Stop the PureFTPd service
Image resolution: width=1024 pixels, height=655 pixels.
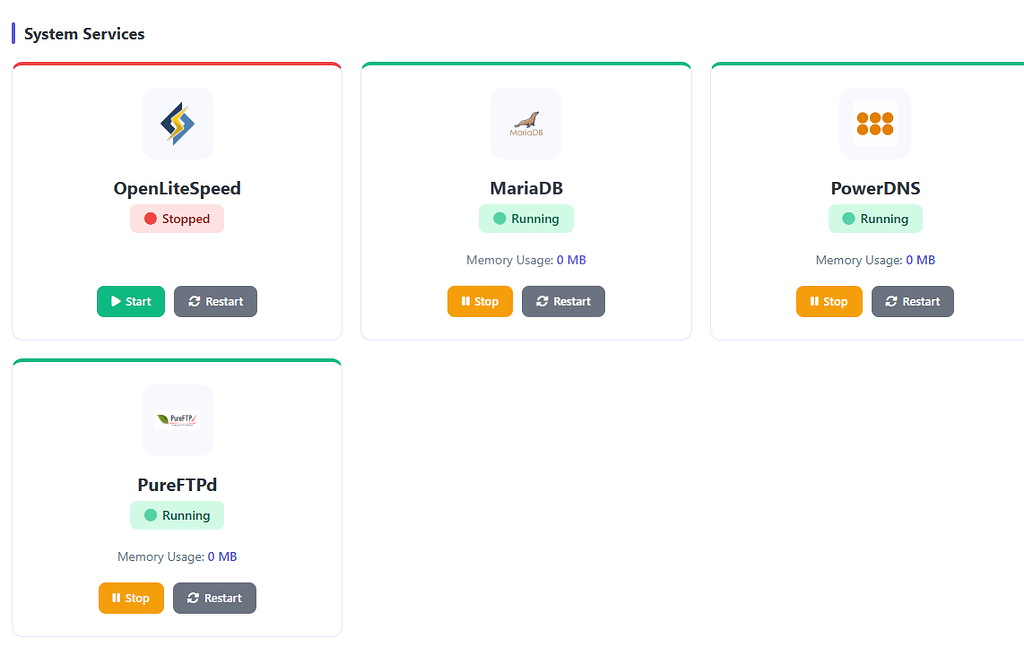tap(131, 598)
